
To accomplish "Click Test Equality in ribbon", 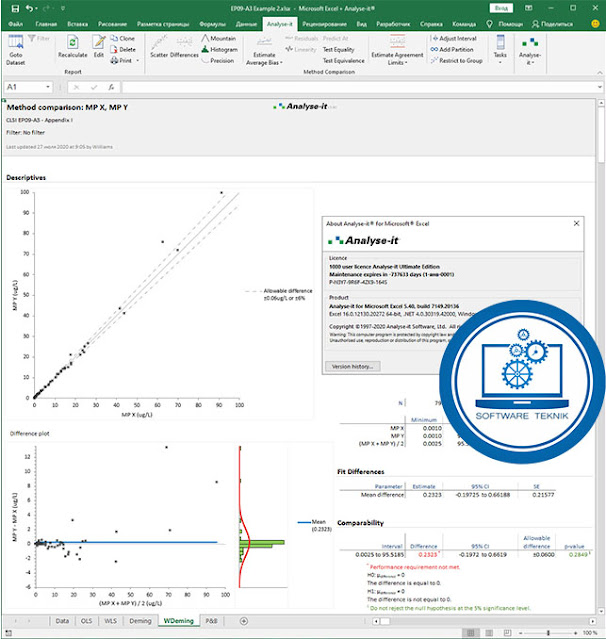I will [338, 49].
